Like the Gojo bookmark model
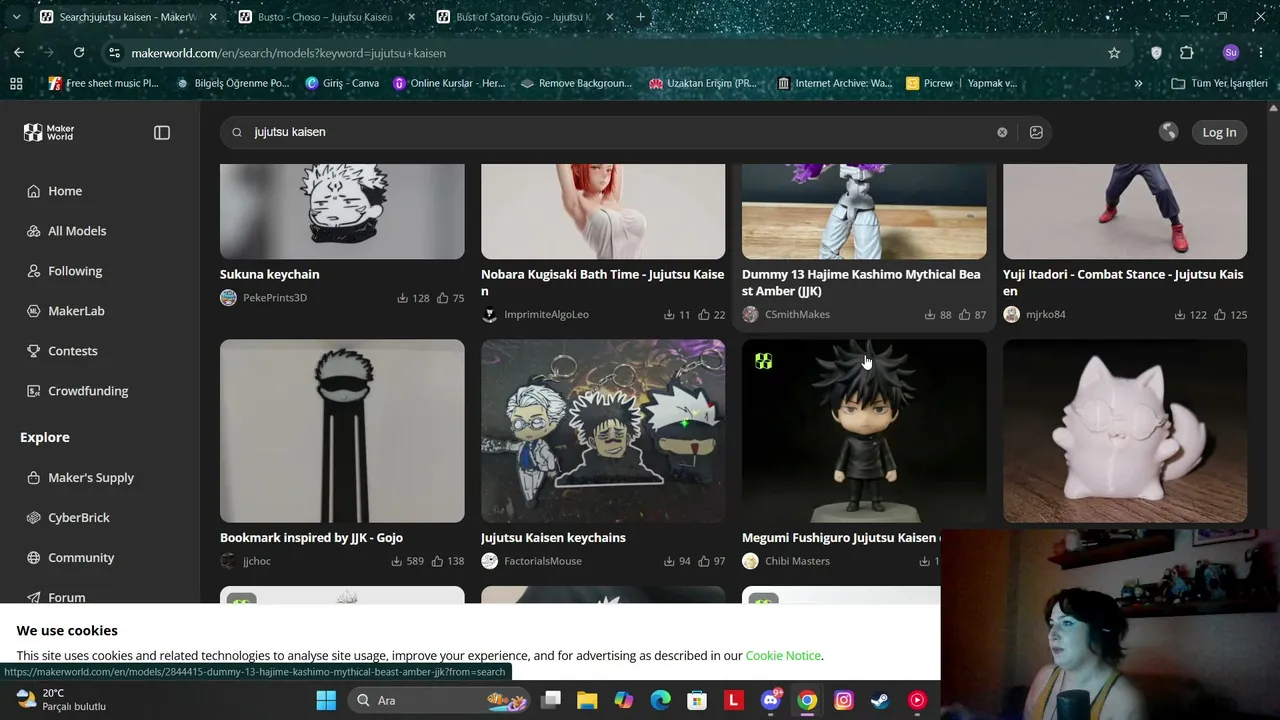Image resolution: width=1280 pixels, height=720 pixels. [437, 561]
